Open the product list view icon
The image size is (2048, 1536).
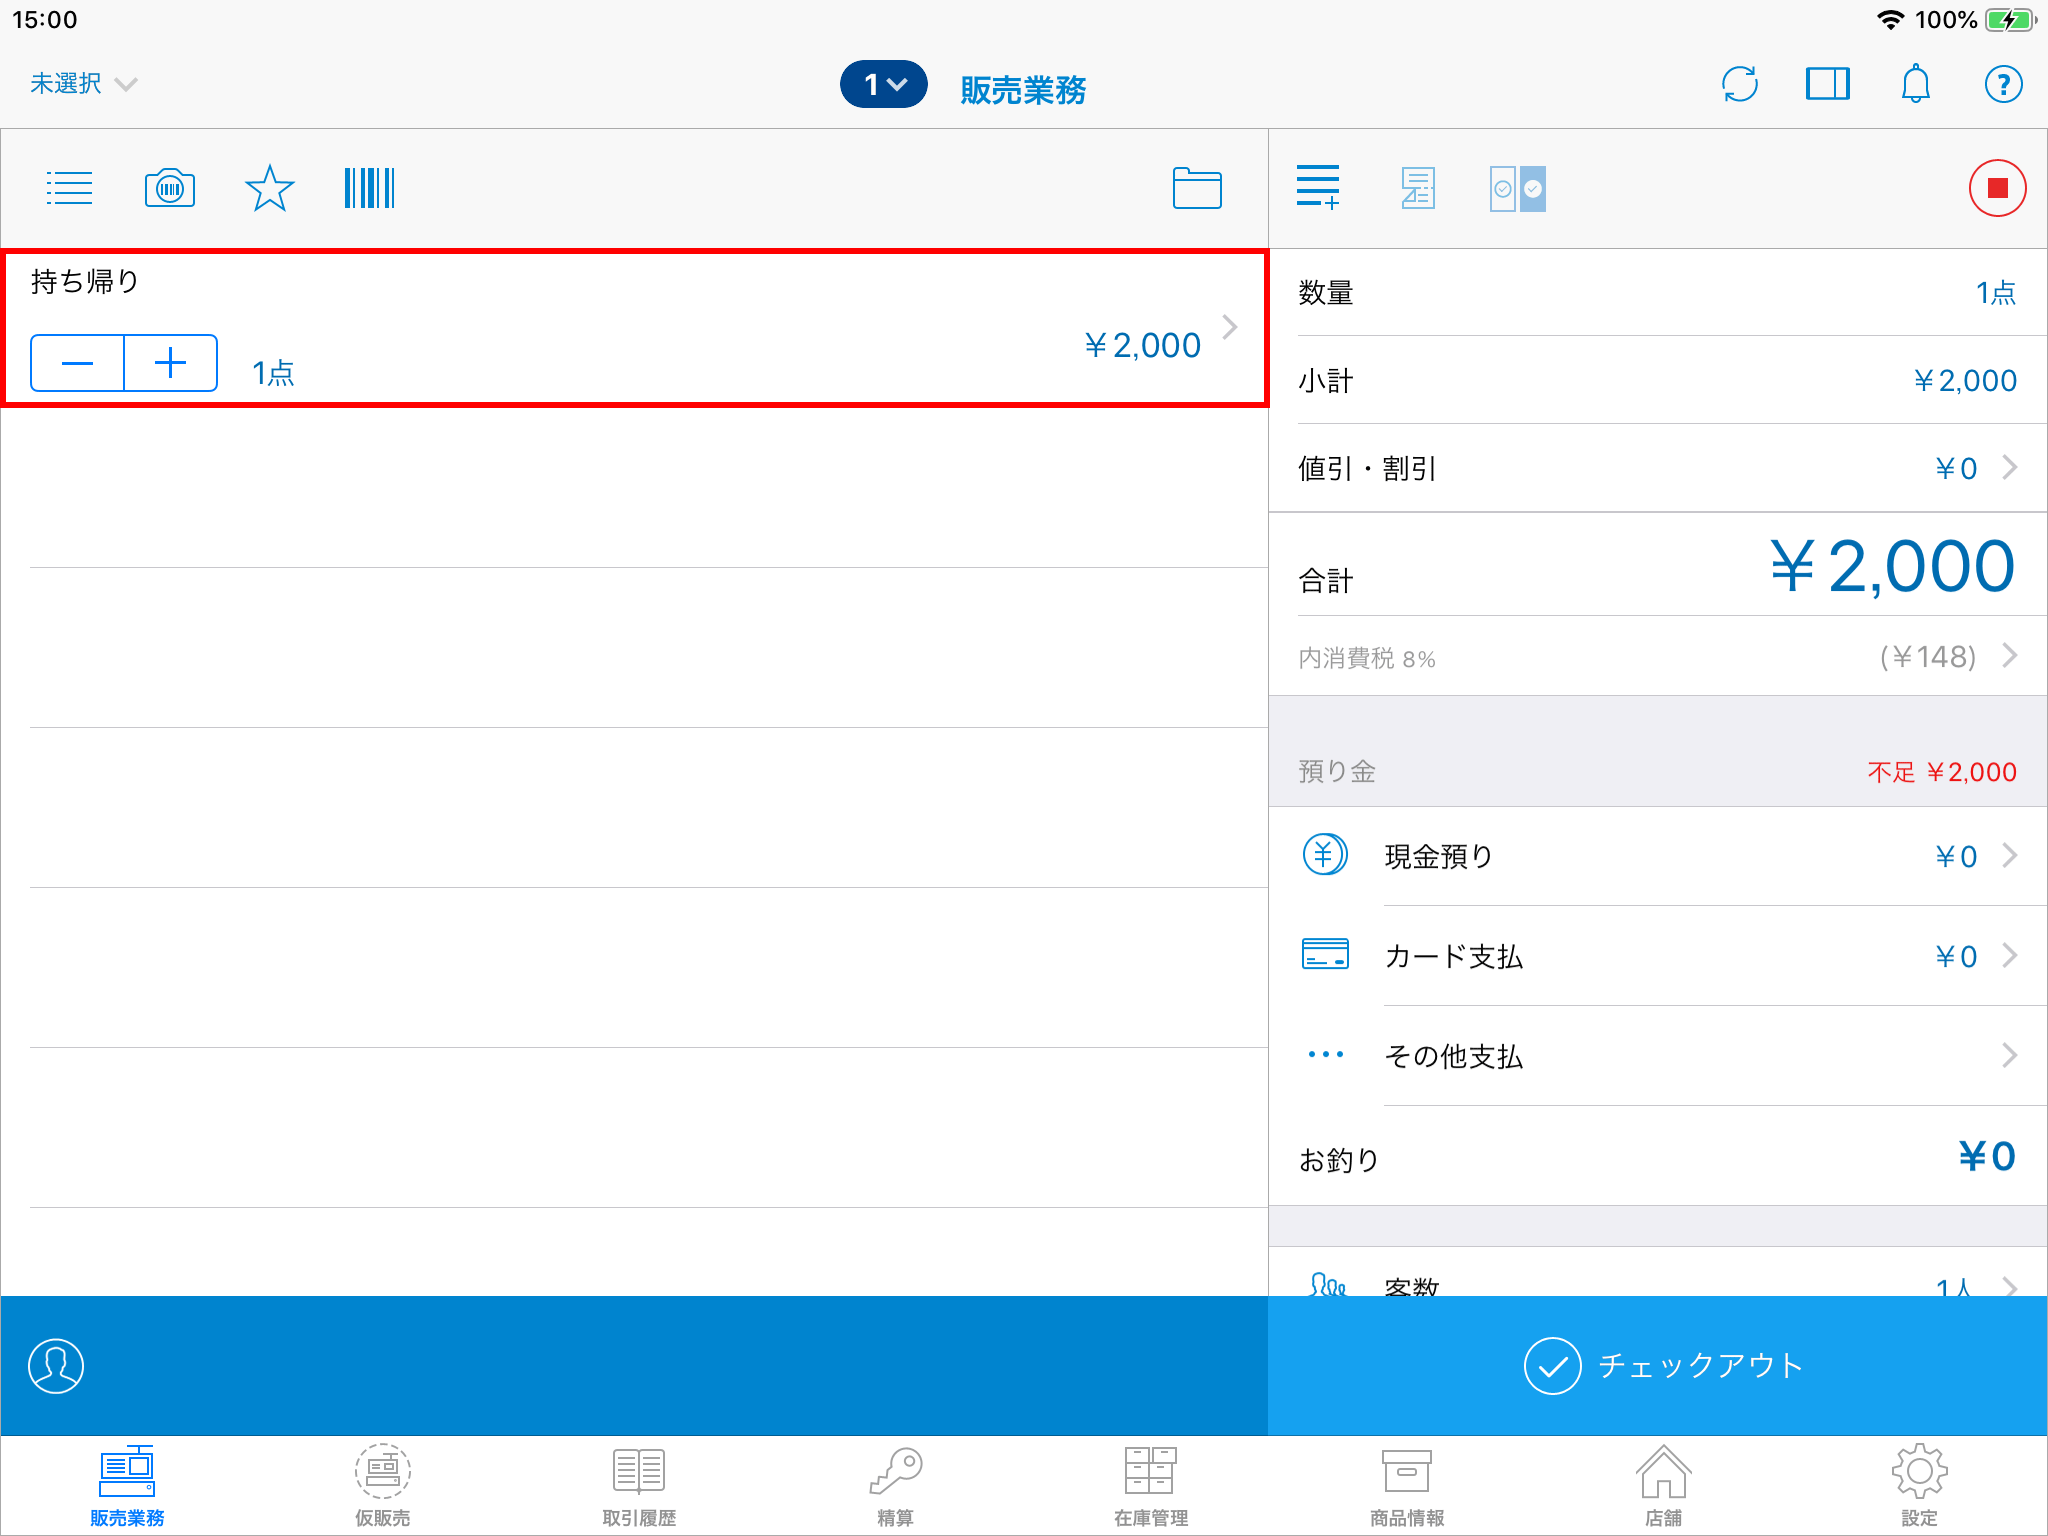click(69, 188)
